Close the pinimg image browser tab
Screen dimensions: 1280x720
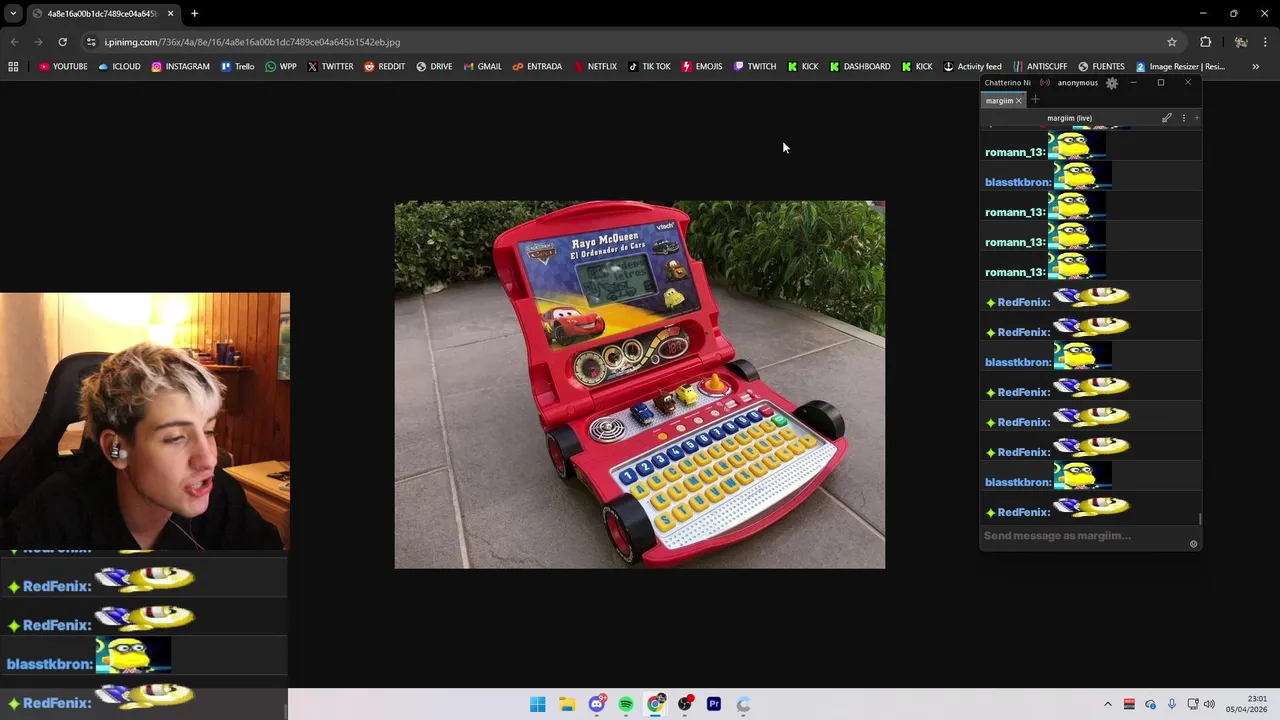[171, 13]
